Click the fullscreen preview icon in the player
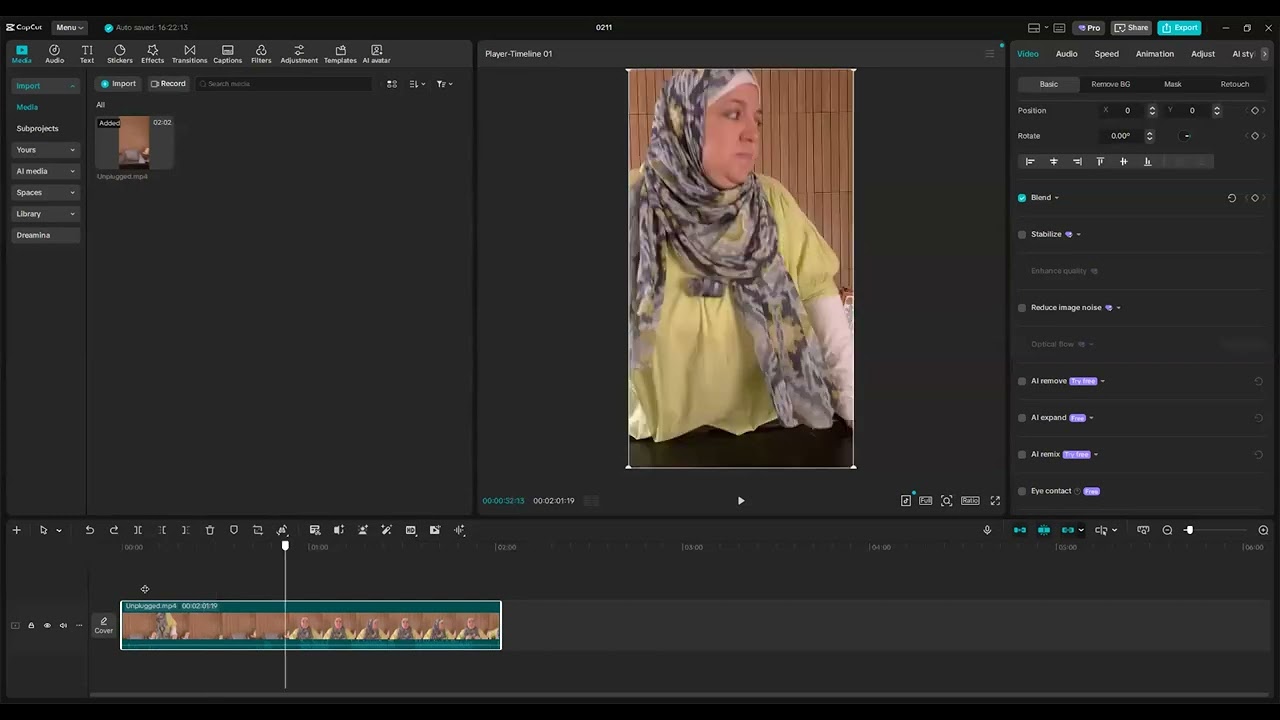Image resolution: width=1280 pixels, height=720 pixels. tap(995, 500)
